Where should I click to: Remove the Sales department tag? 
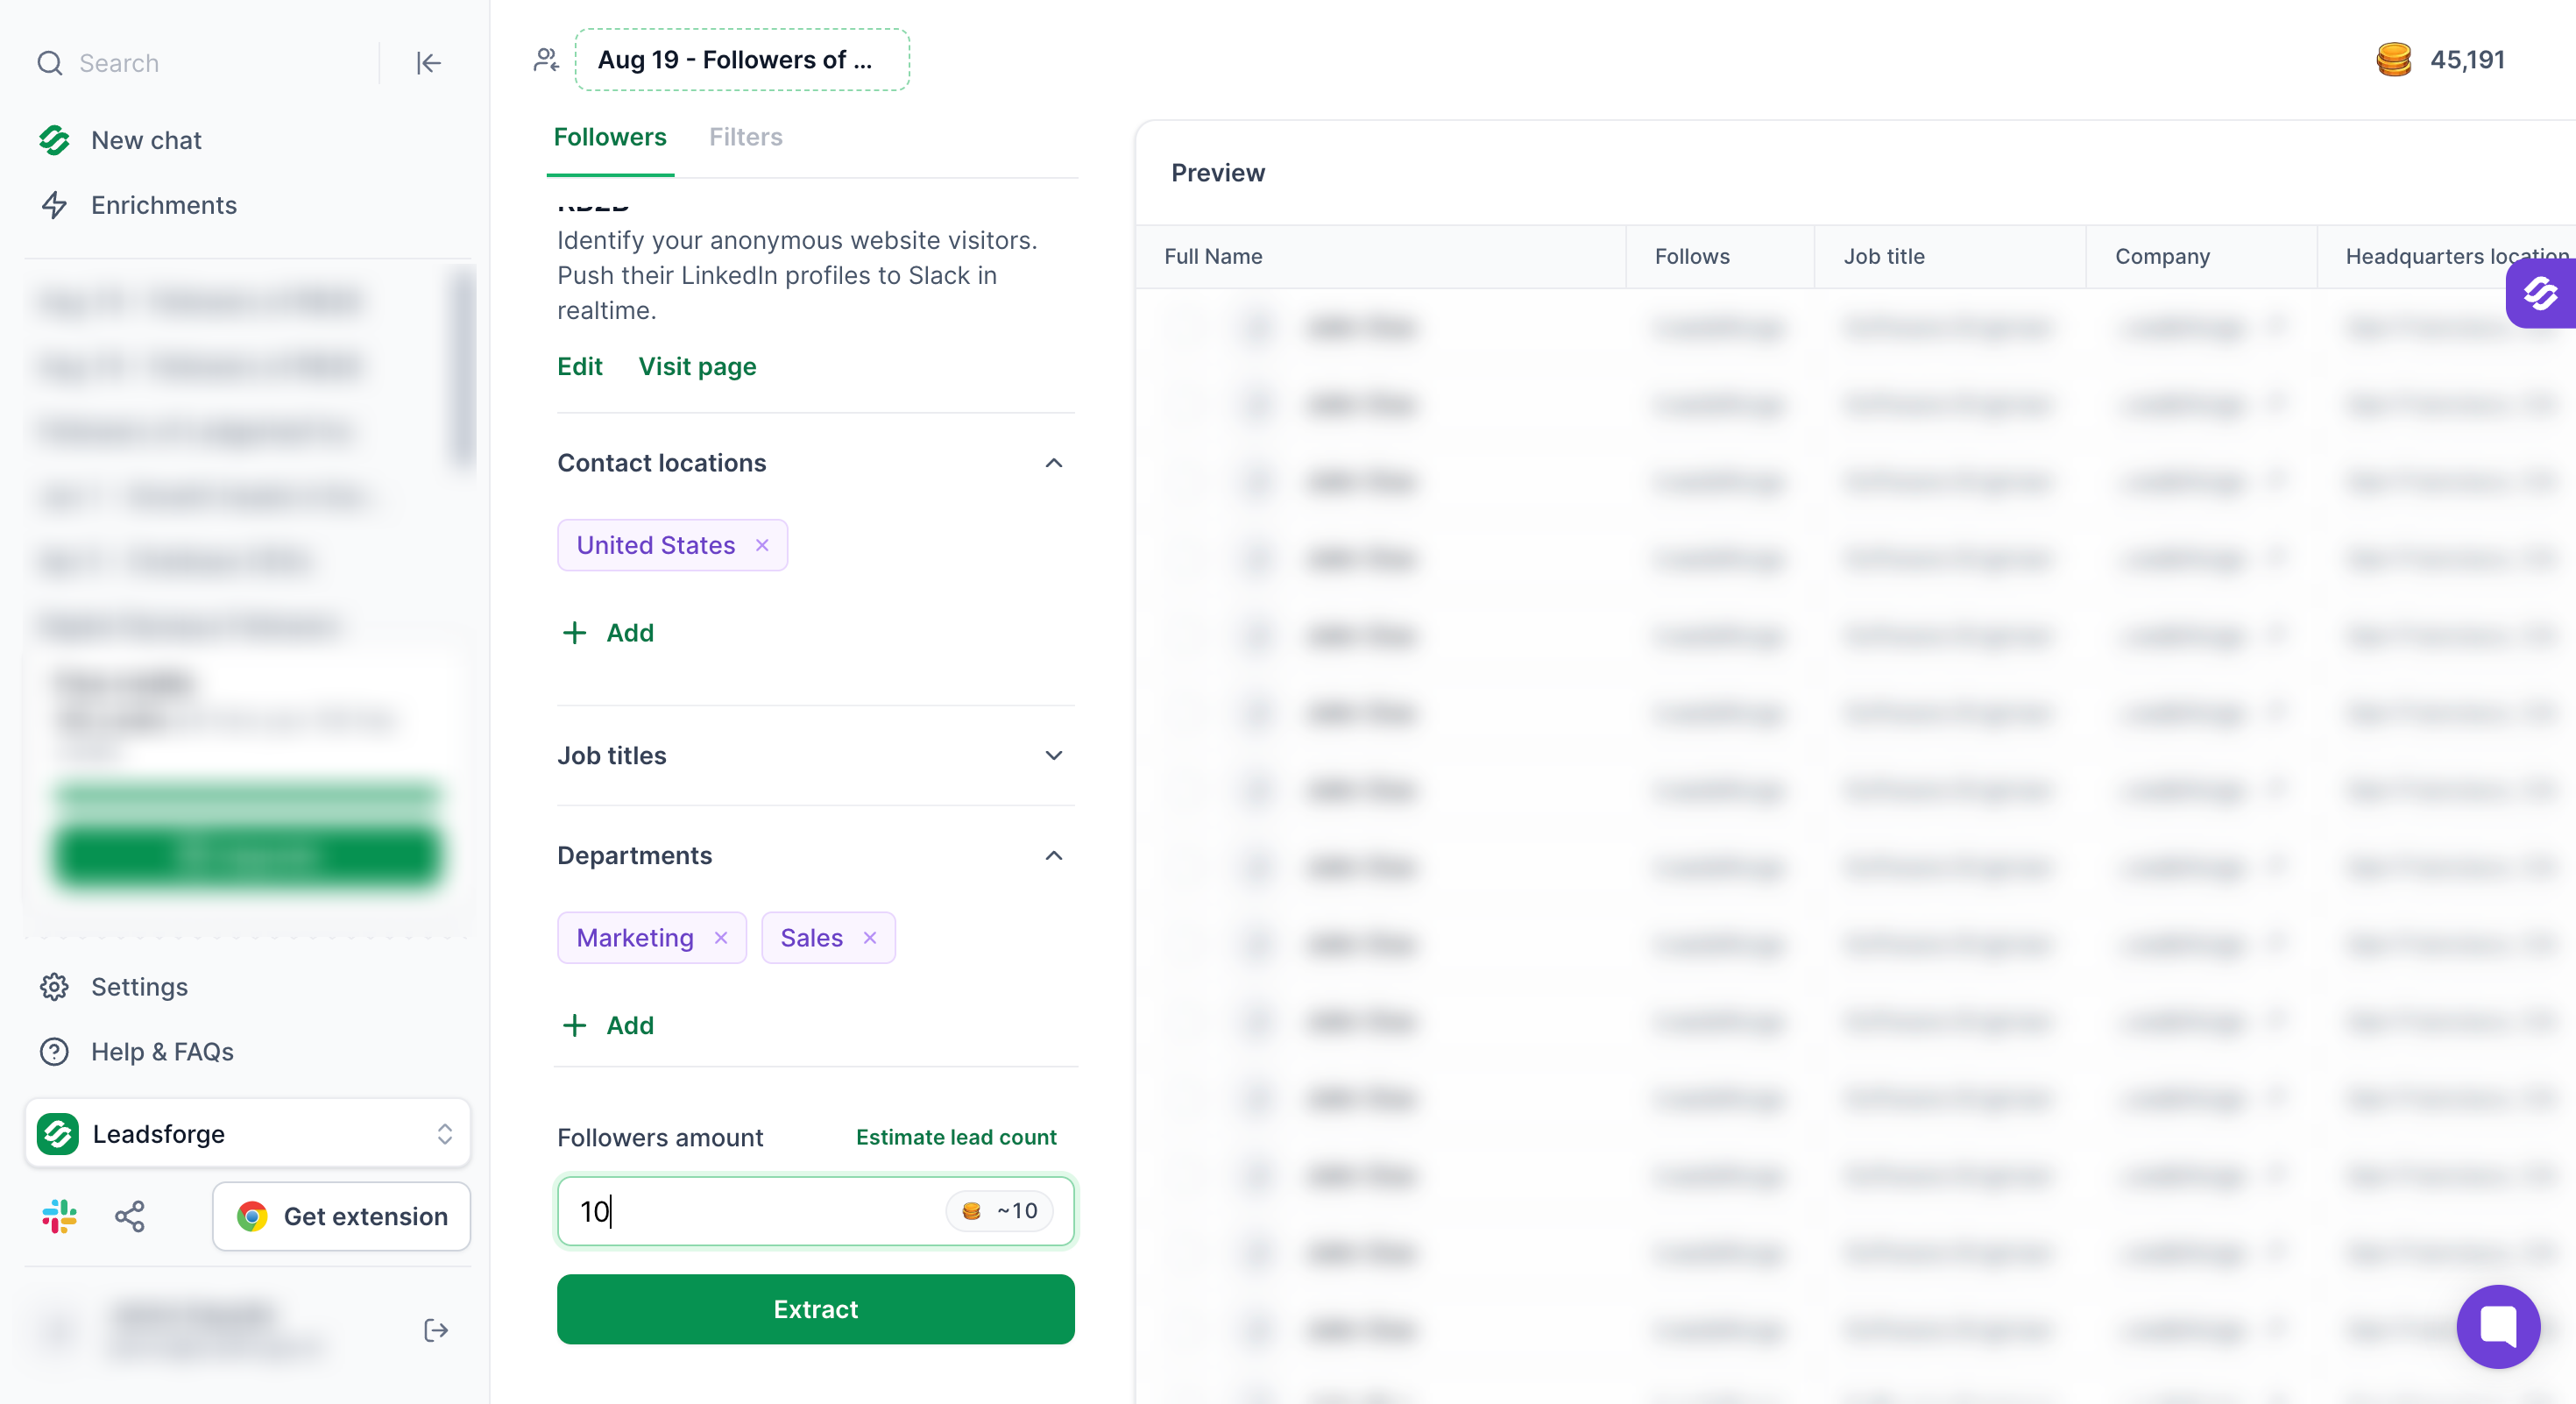tap(870, 938)
